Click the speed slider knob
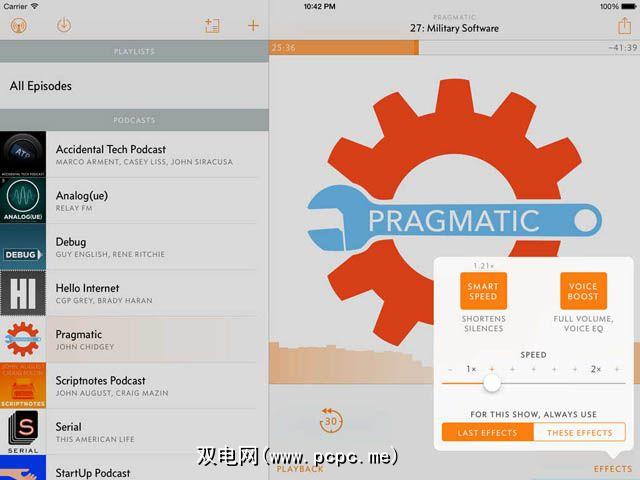Screen dimensions: 640x480 pyautogui.click(x=492, y=383)
